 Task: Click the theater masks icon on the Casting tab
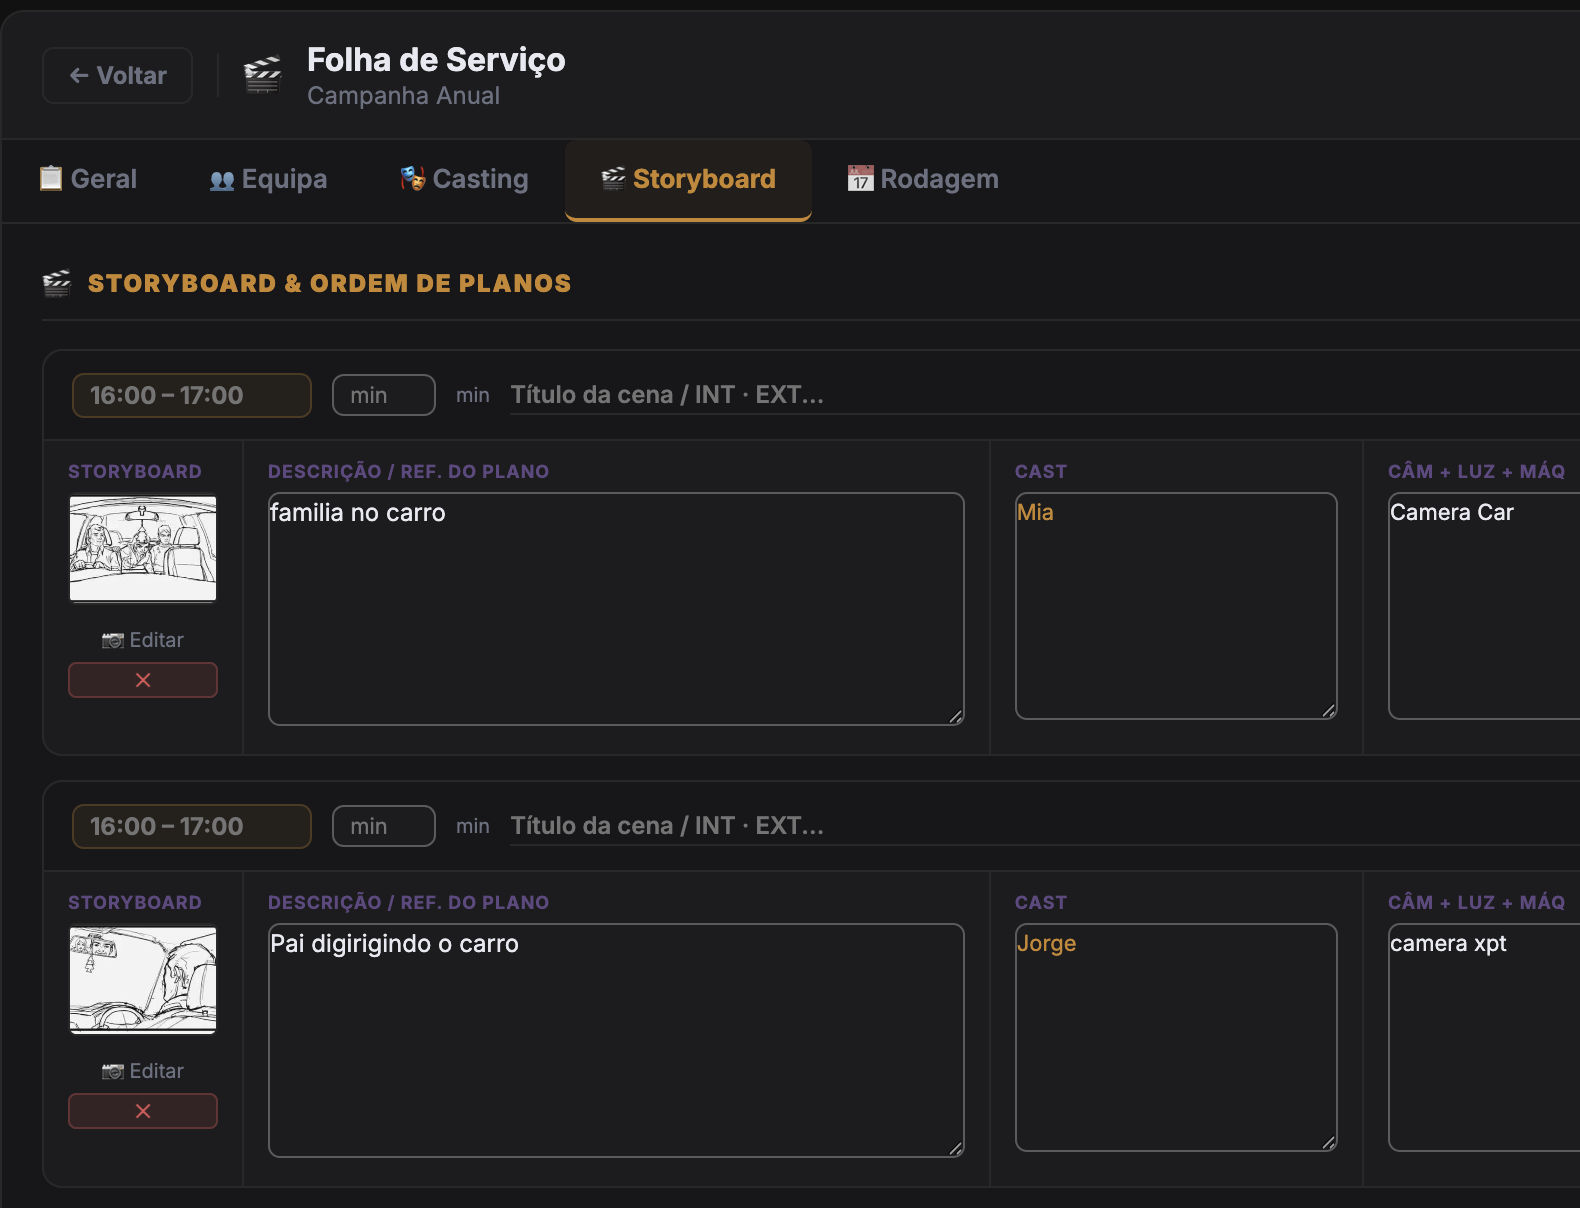click(413, 178)
